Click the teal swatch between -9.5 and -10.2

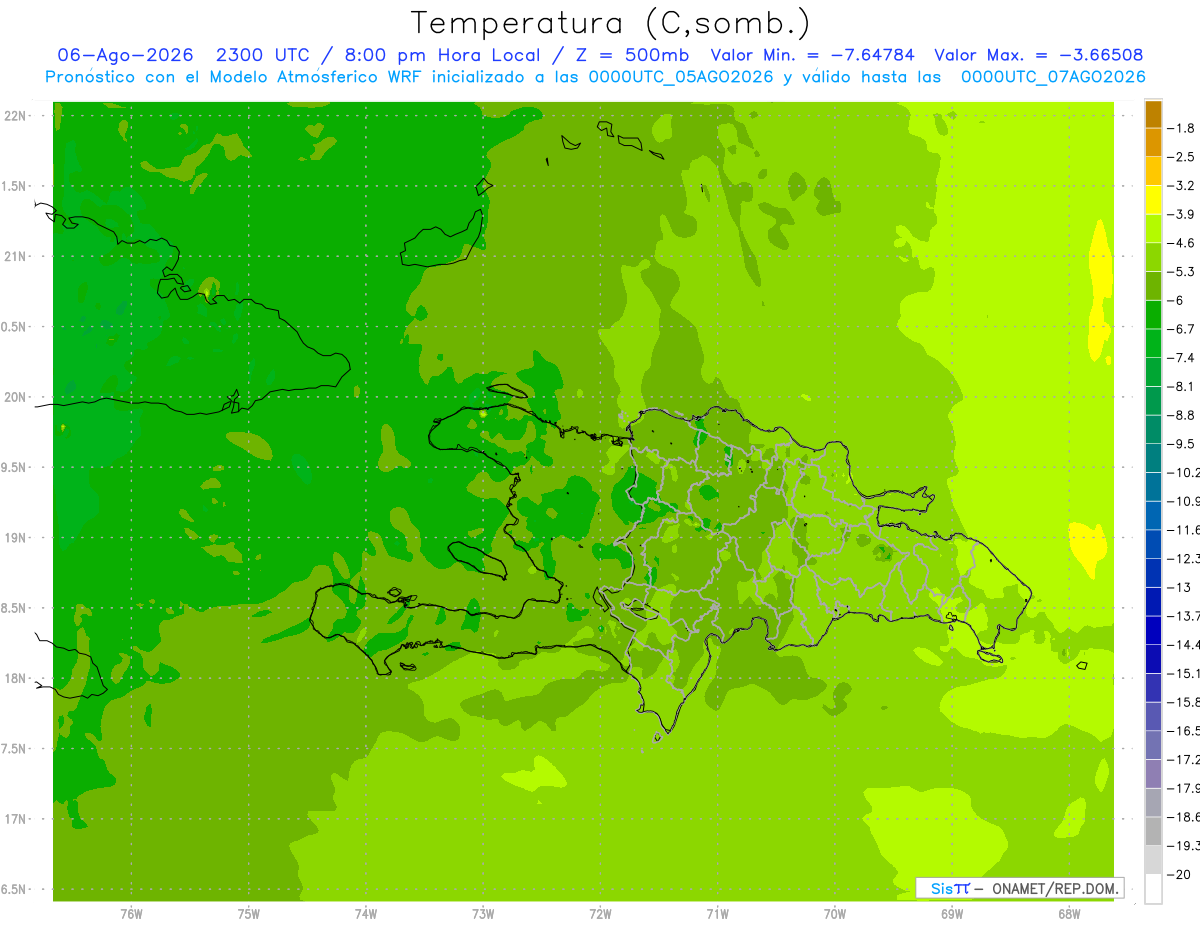tap(1153, 458)
